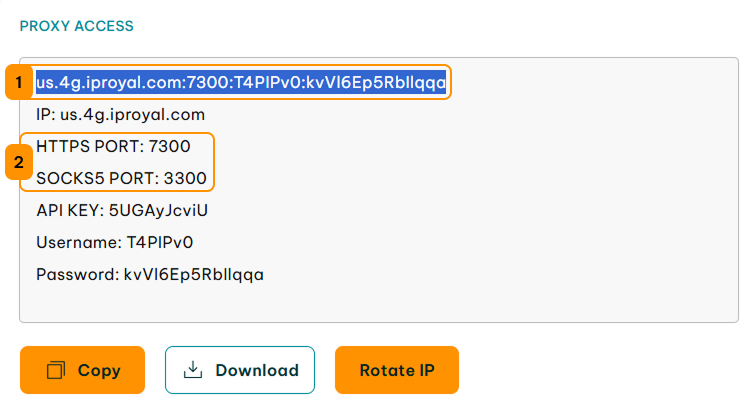Click the HTTPS PORT 7300 line
The image size is (756, 405).
(x=113, y=146)
